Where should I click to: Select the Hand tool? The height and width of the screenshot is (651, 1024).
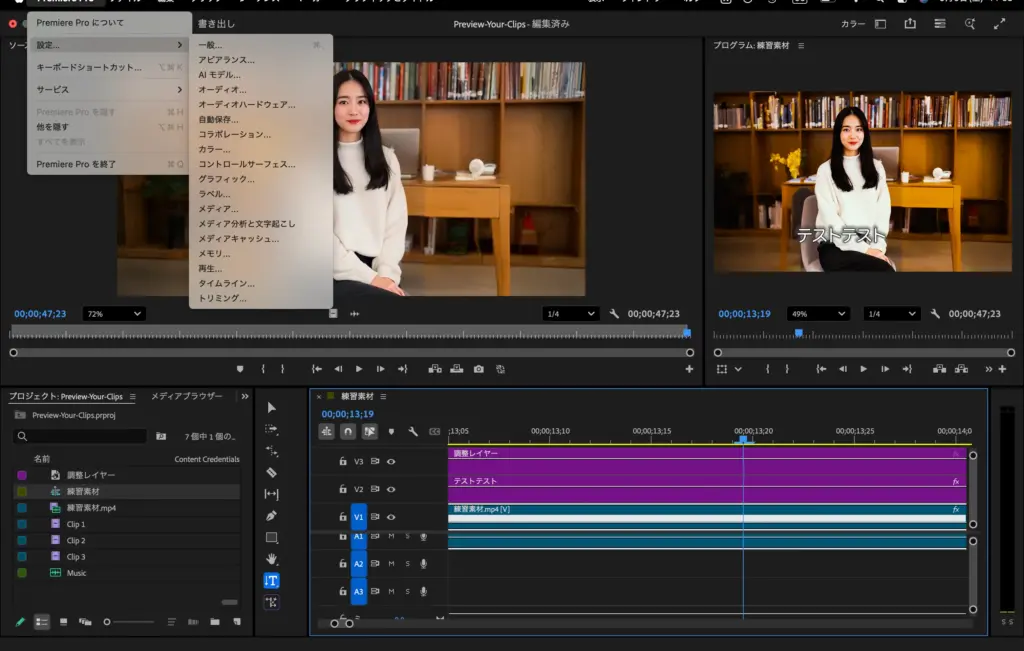pyautogui.click(x=271, y=559)
